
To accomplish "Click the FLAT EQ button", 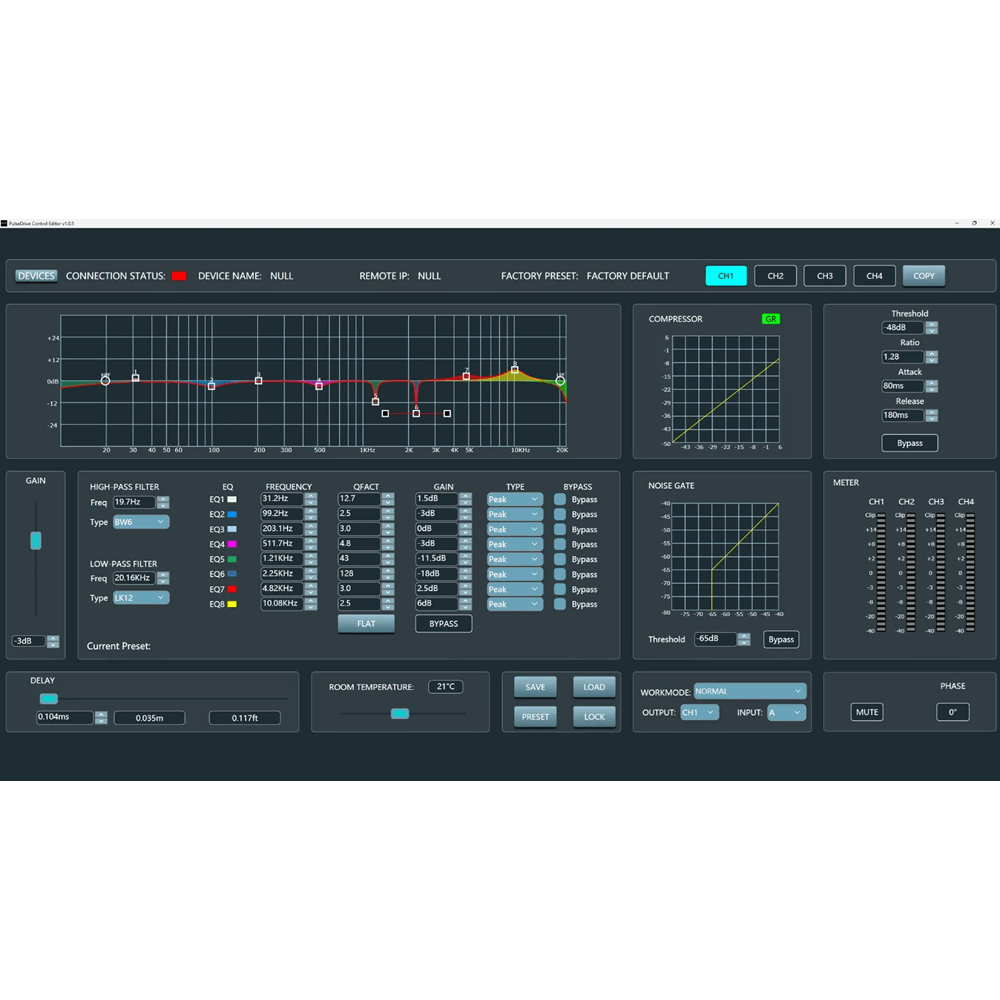I will coord(366,624).
